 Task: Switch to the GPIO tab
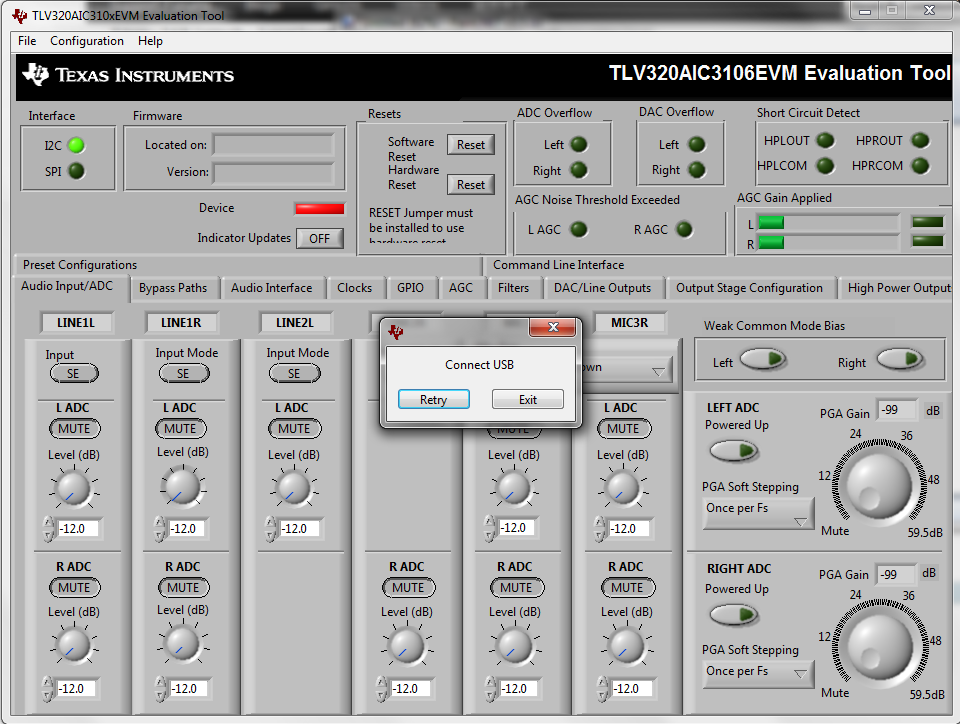coord(410,288)
